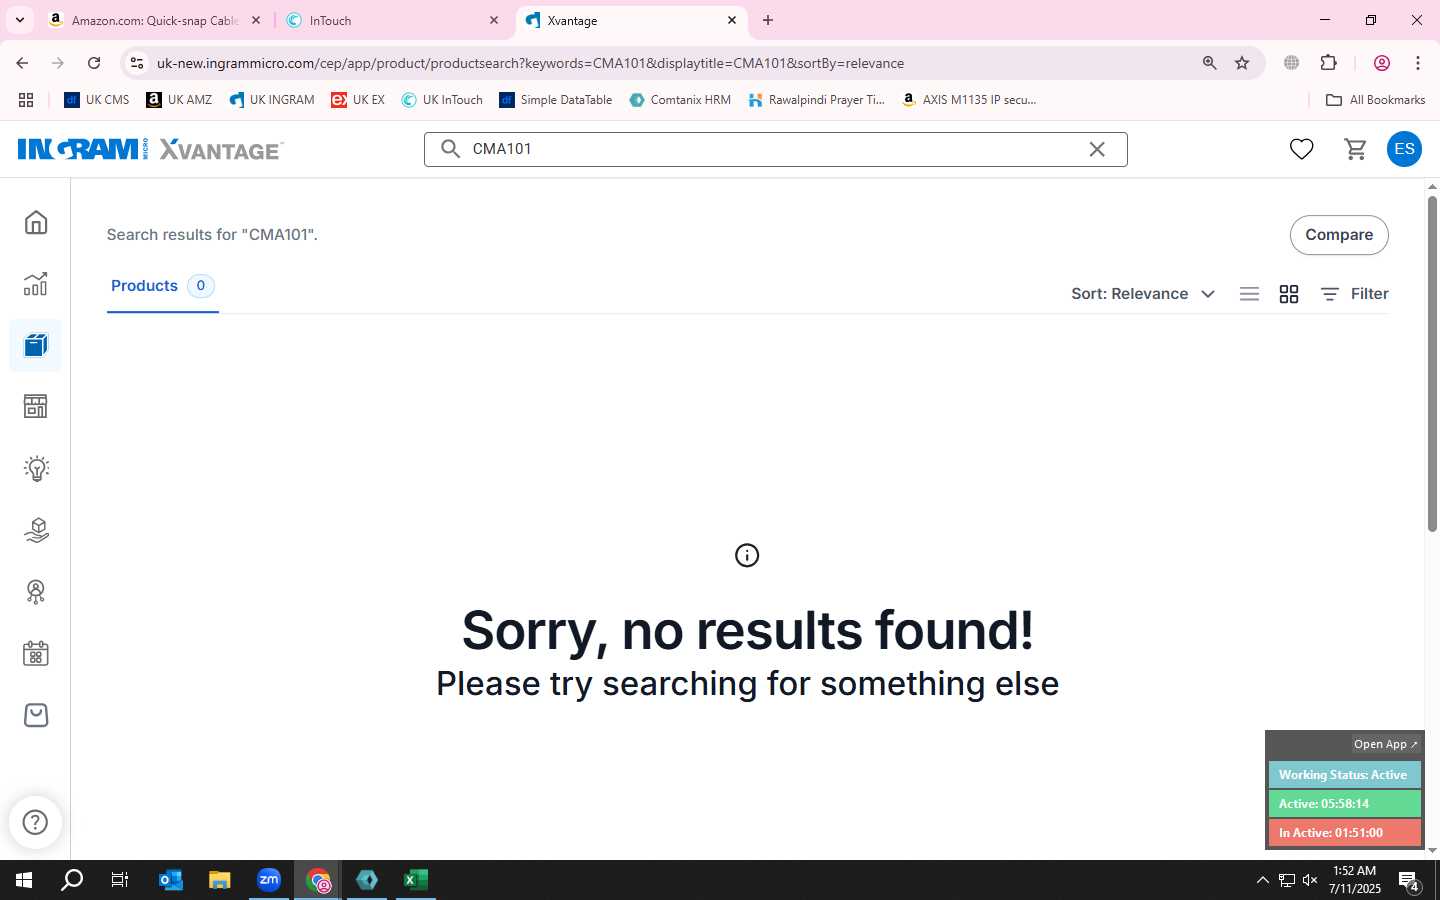Open the wishlist heart icon
Image resolution: width=1440 pixels, height=900 pixels.
pyautogui.click(x=1301, y=149)
